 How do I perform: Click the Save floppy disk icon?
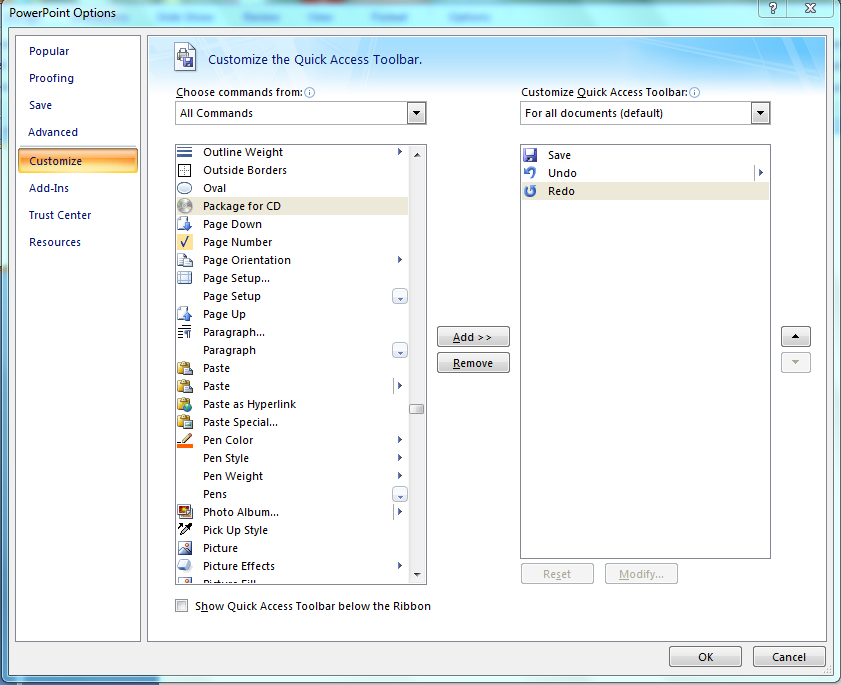tap(531, 155)
